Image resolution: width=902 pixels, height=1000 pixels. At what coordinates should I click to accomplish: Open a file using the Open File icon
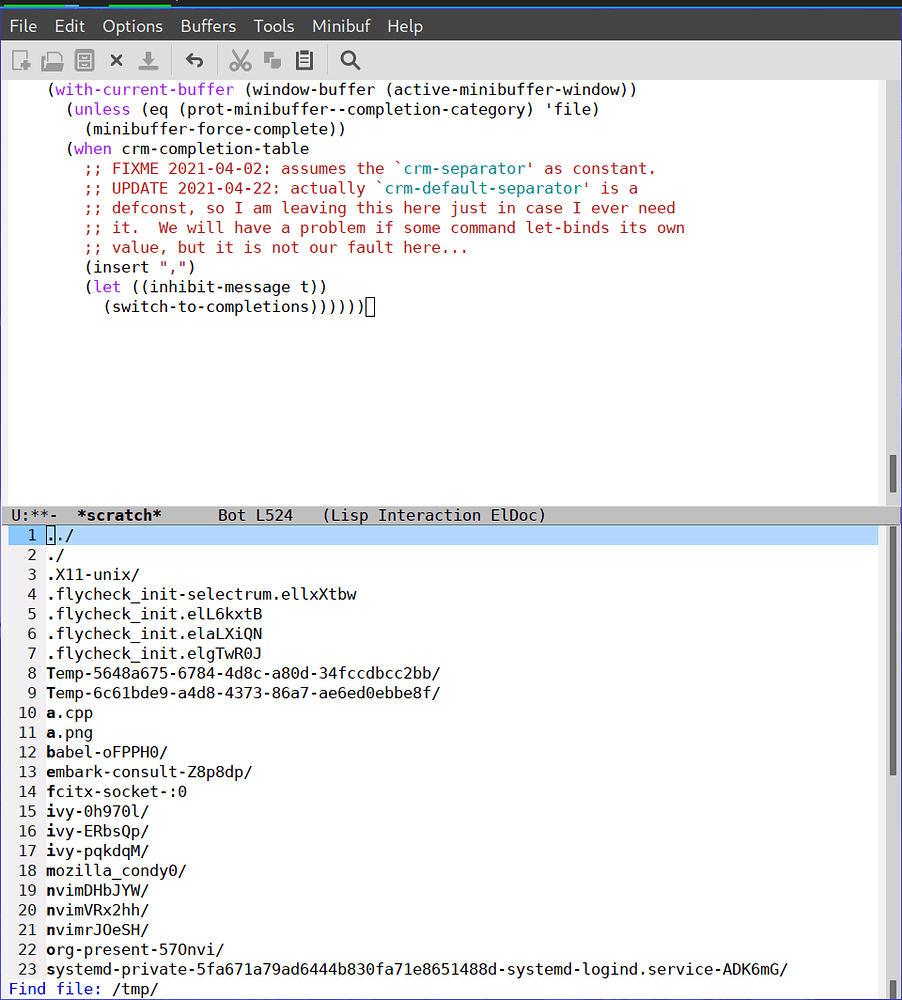(52, 60)
